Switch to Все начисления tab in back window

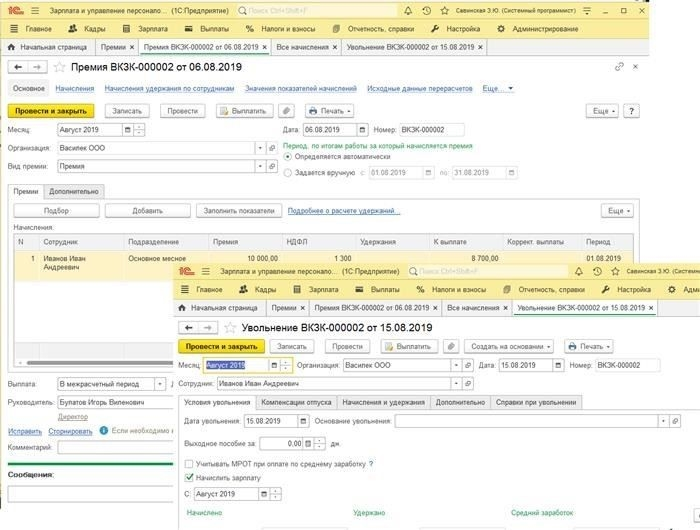click(x=302, y=47)
